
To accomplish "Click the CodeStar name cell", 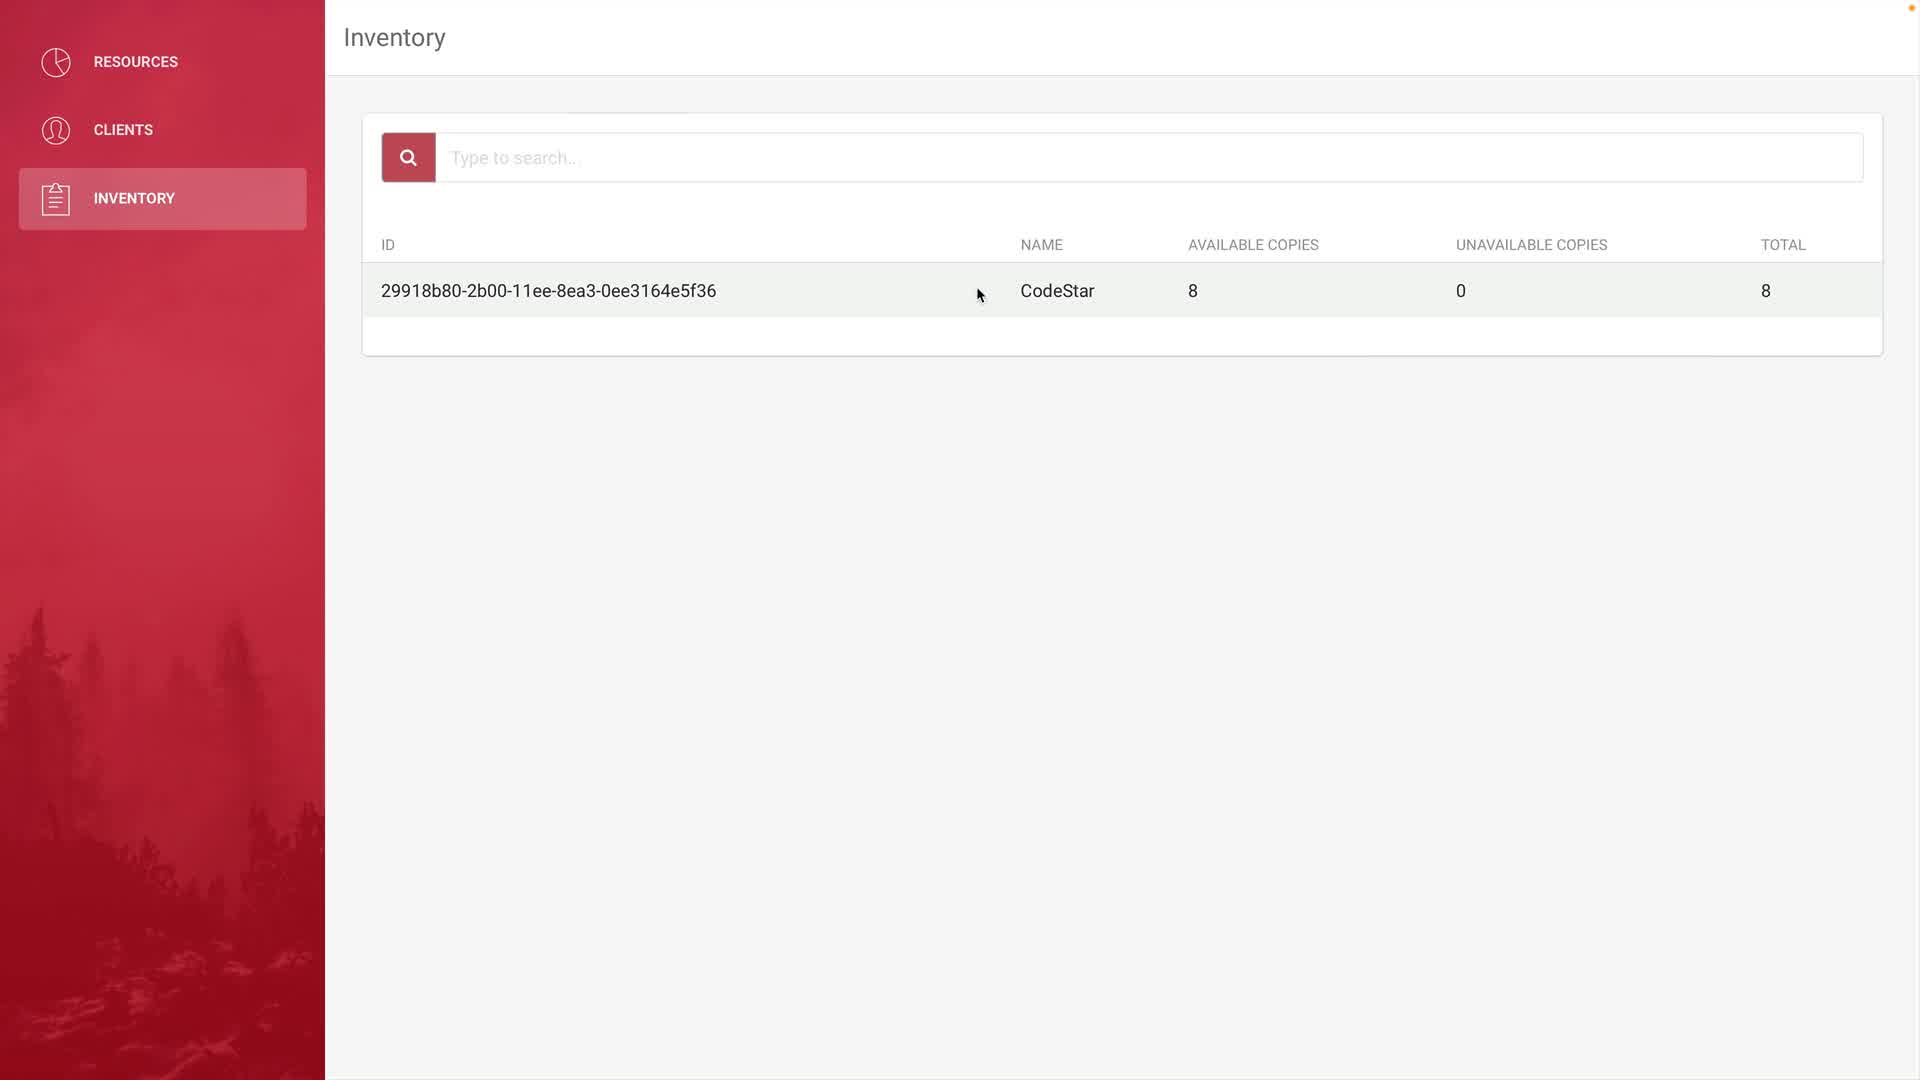I will [x=1057, y=291].
